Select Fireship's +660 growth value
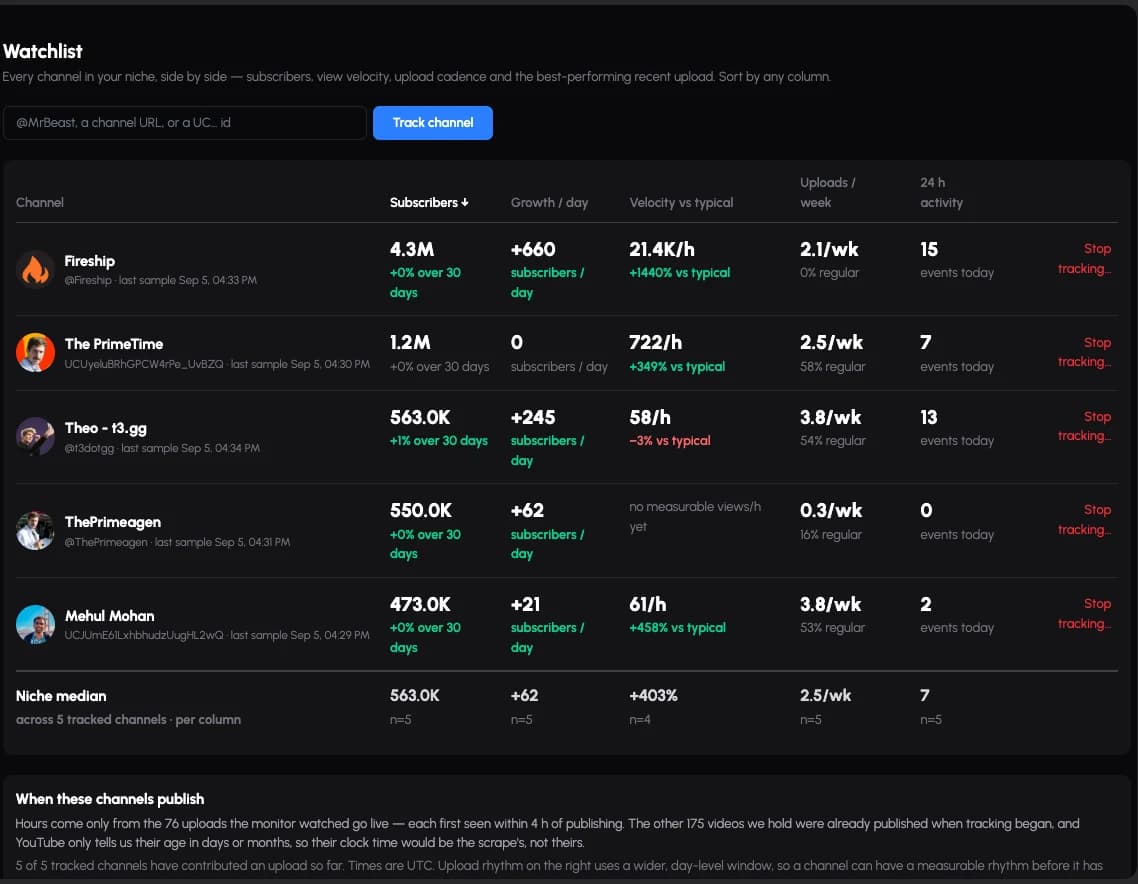Image resolution: width=1138 pixels, height=884 pixels. tap(533, 250)
